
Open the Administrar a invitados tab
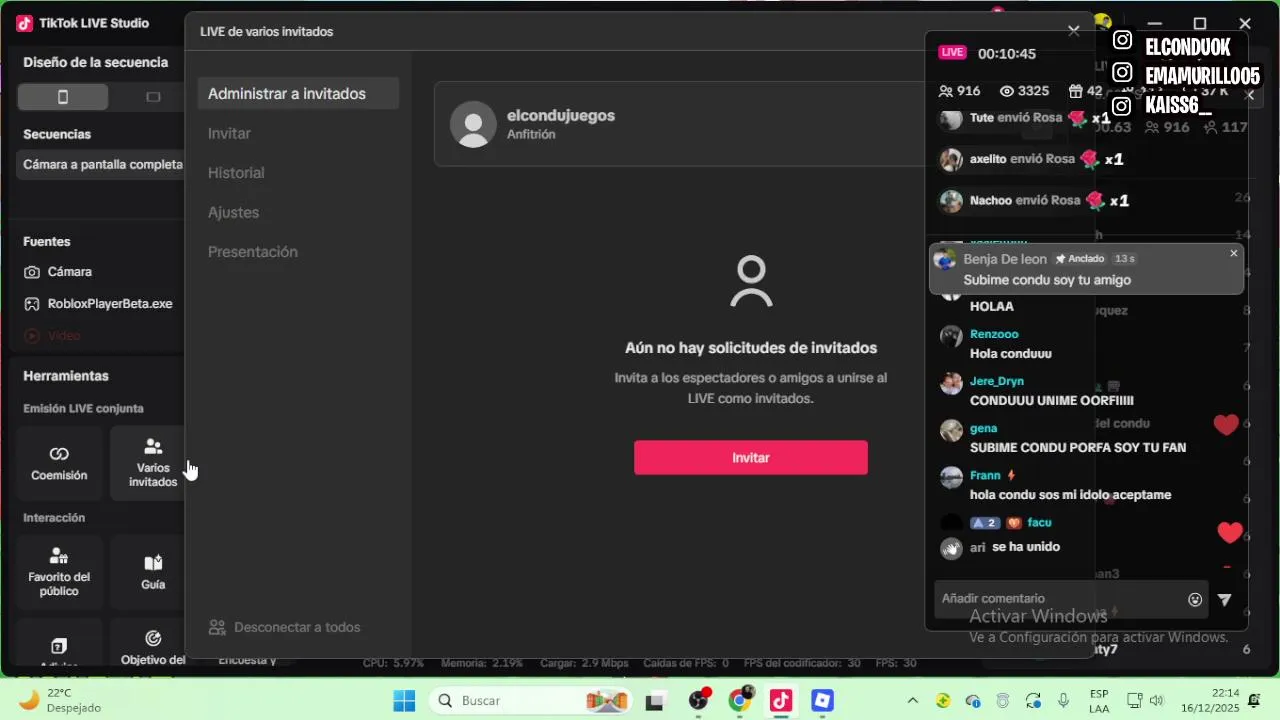click(298, 94)
